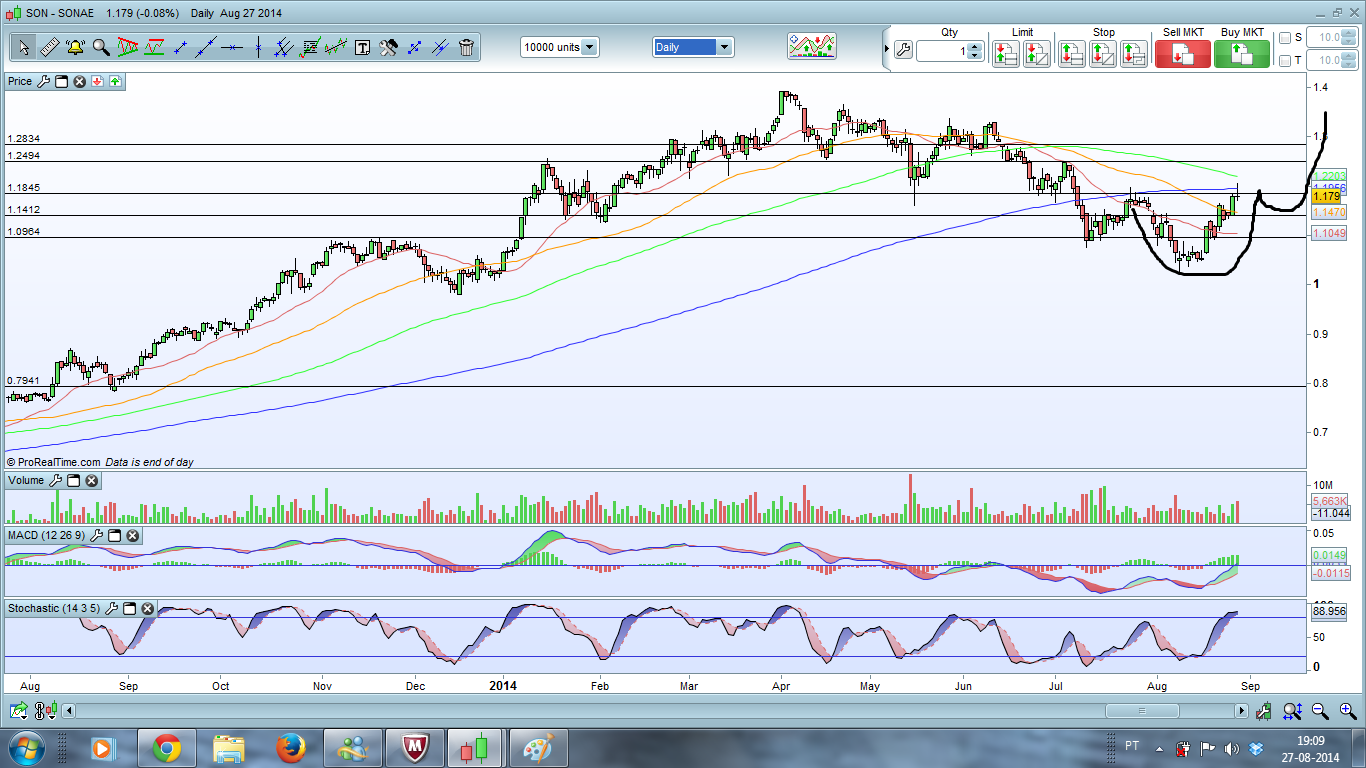Open the indicators chart button
Screen dimensions: 1366x768
click(x=811, y=46)
